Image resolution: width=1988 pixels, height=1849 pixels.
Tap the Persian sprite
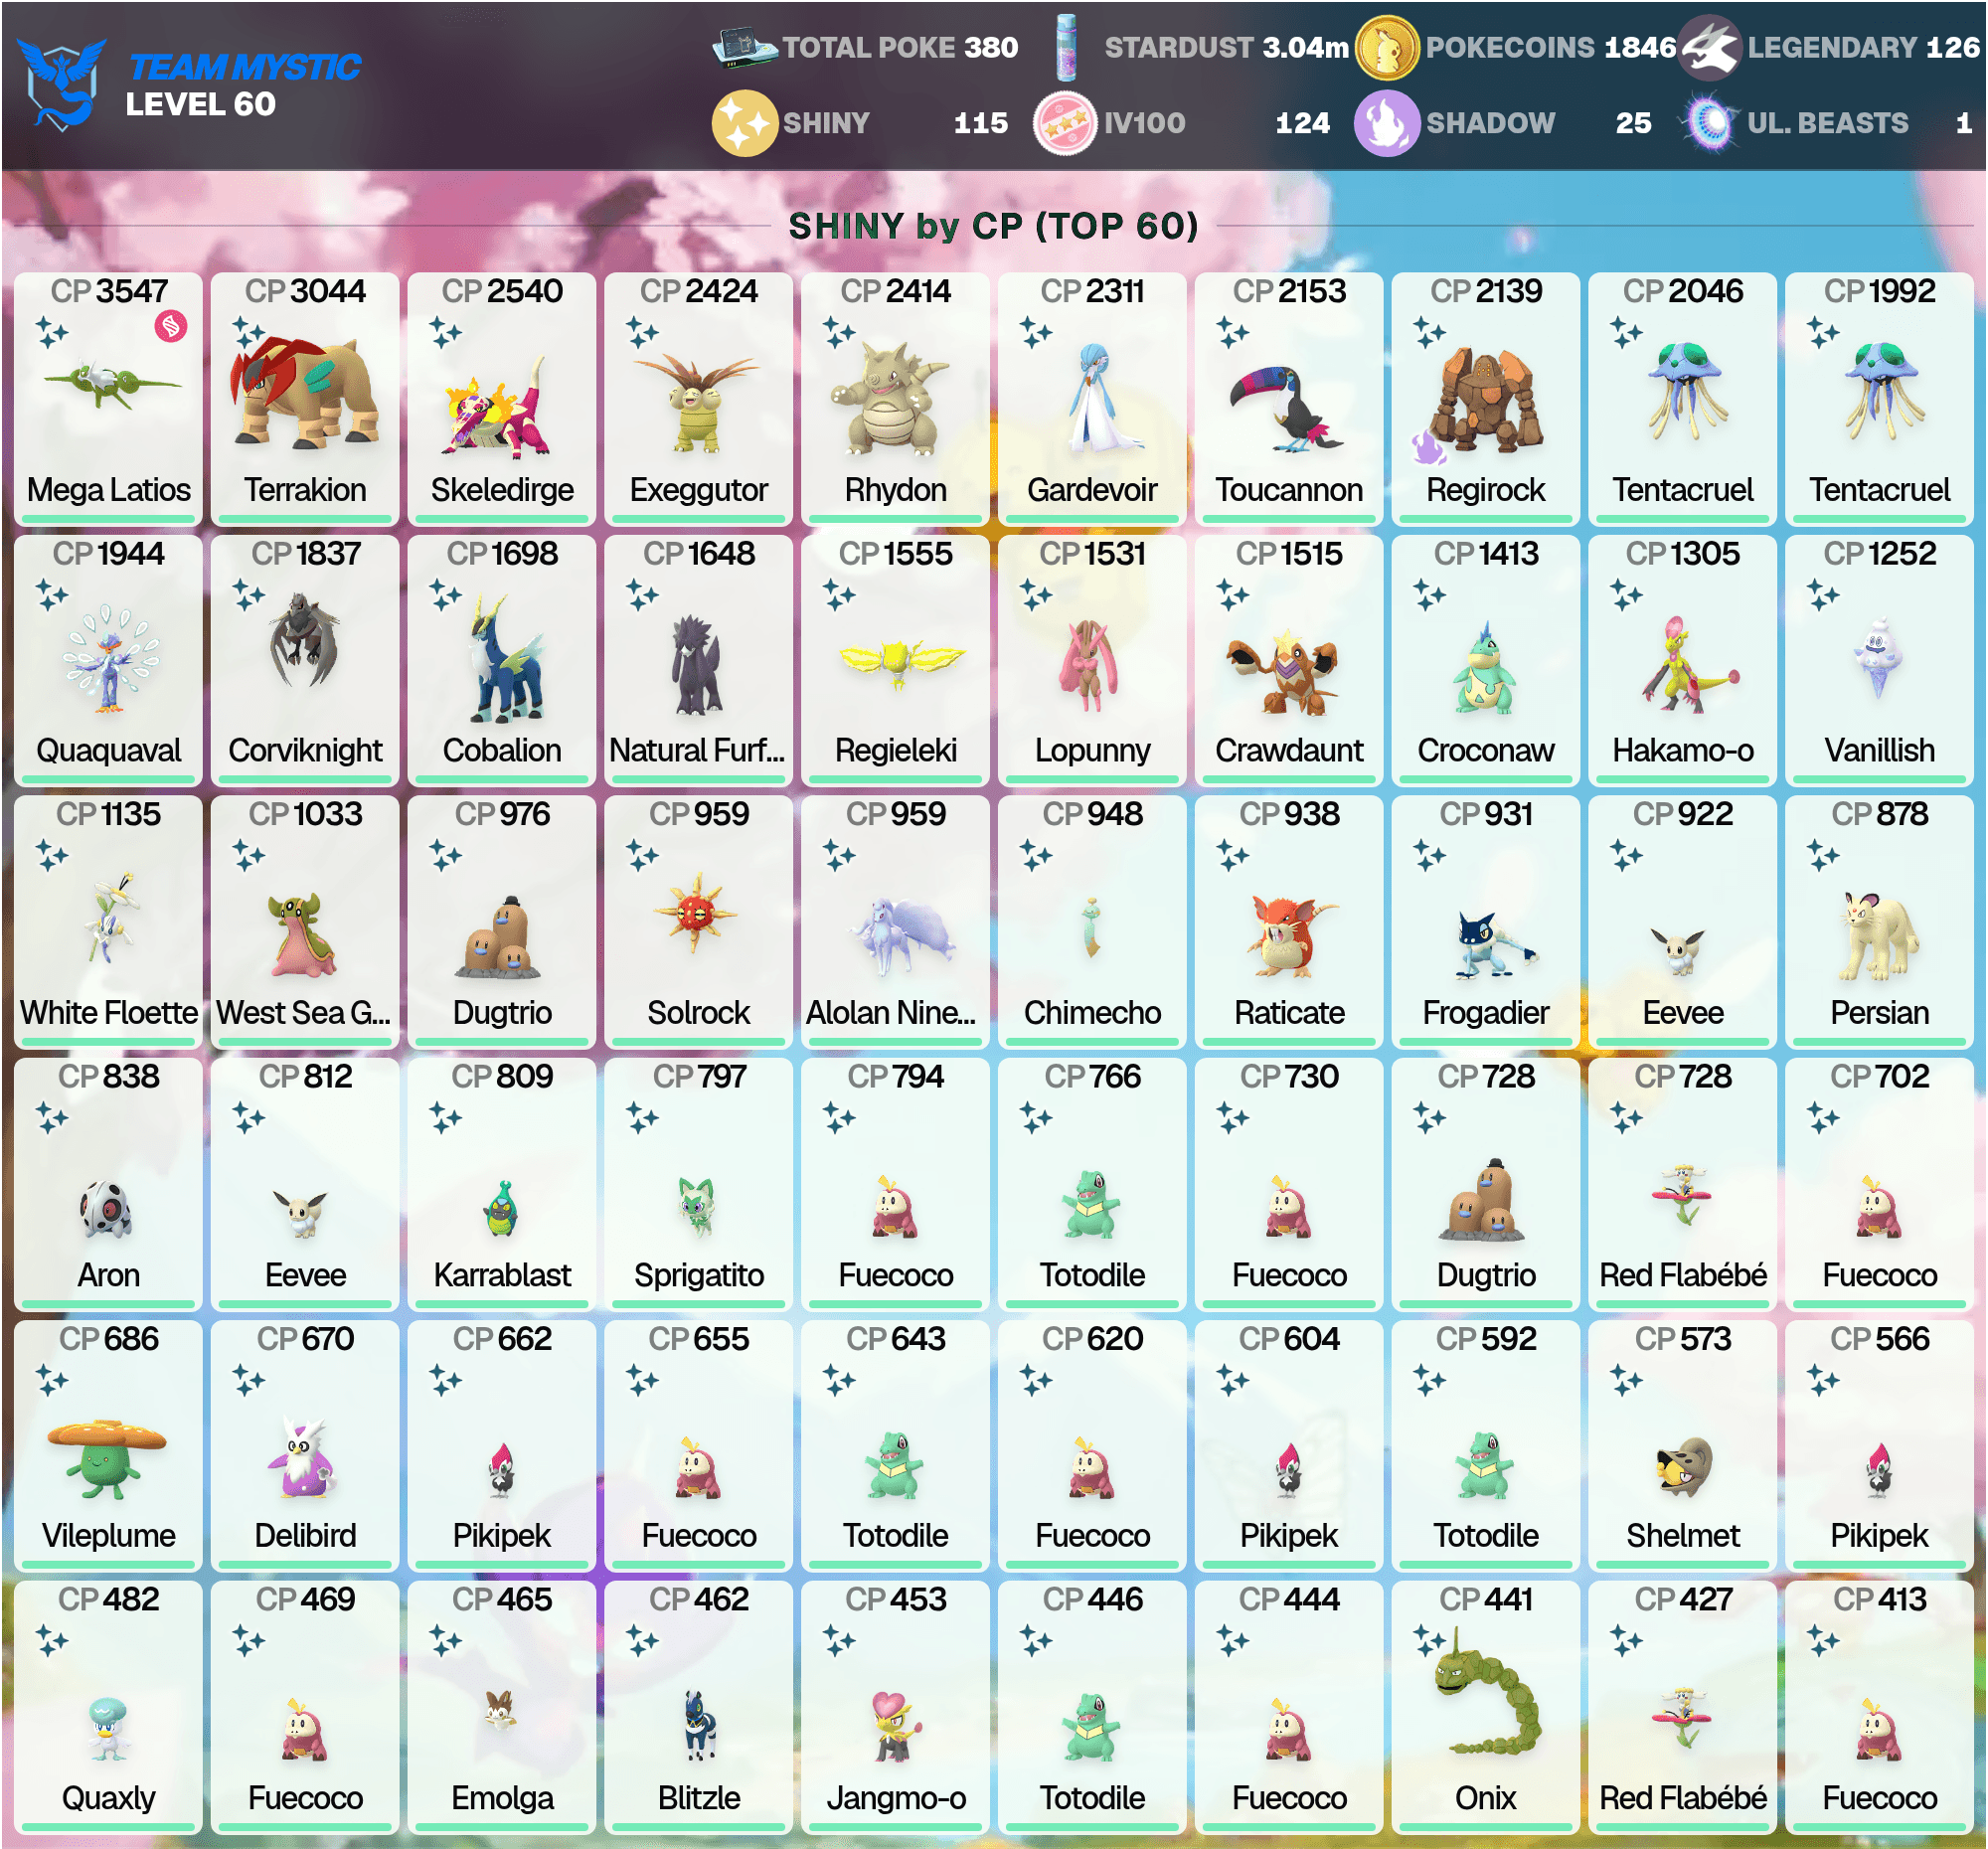(x=1878, y=937)
